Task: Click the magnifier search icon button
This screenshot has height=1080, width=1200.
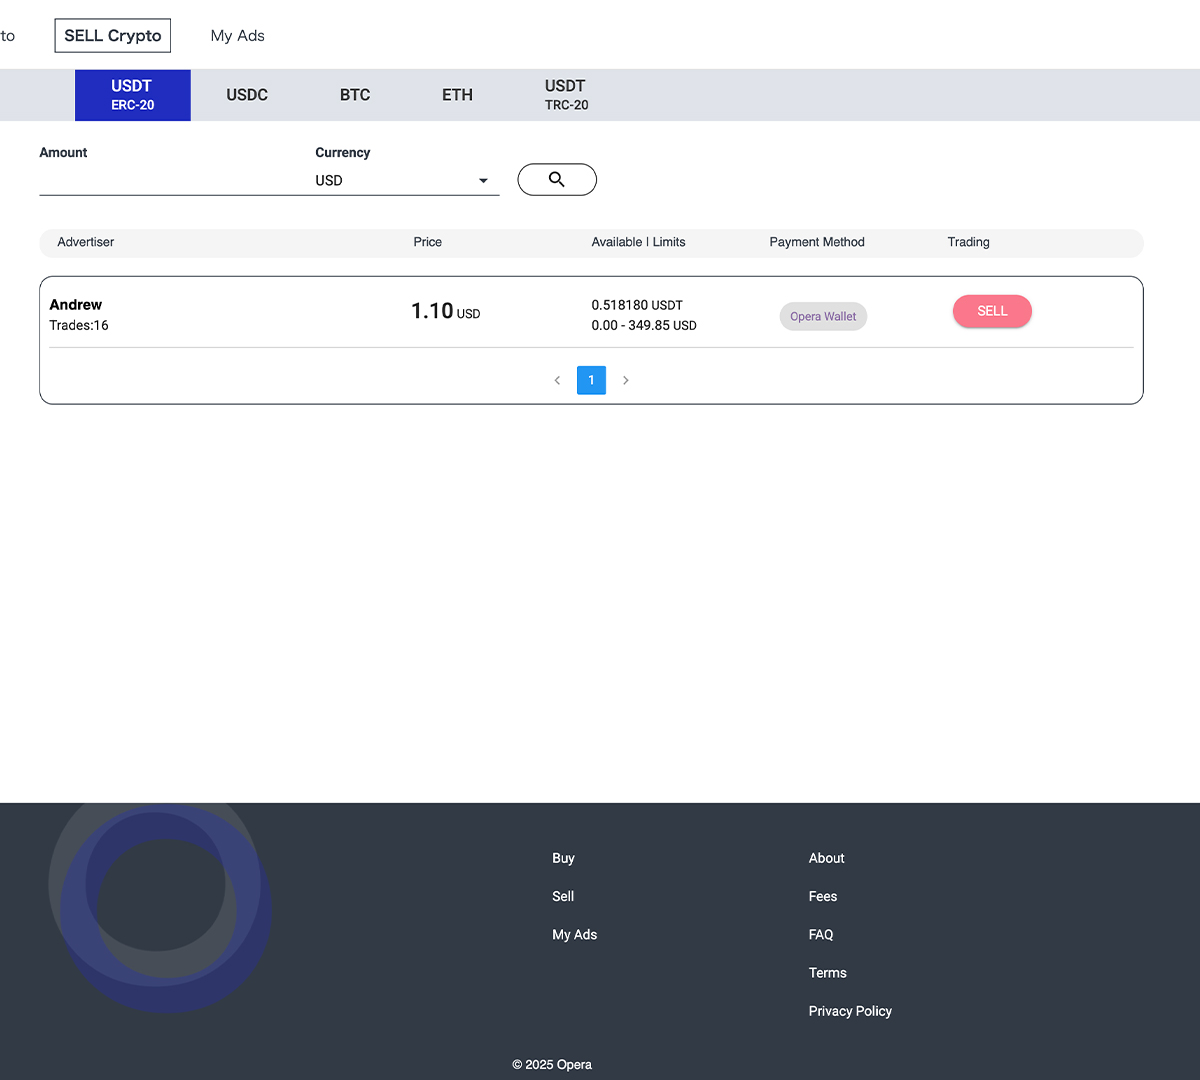Action: coord(557,180)
